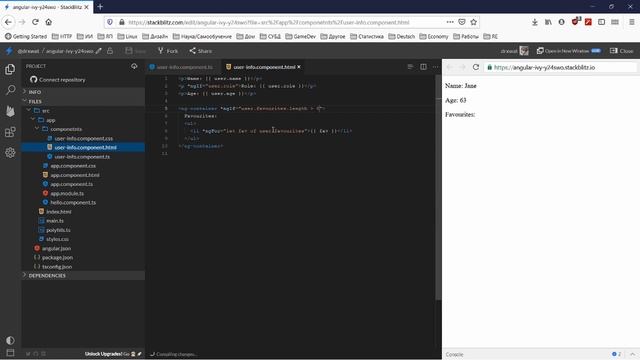Click the browser Back button

point(9,22)
